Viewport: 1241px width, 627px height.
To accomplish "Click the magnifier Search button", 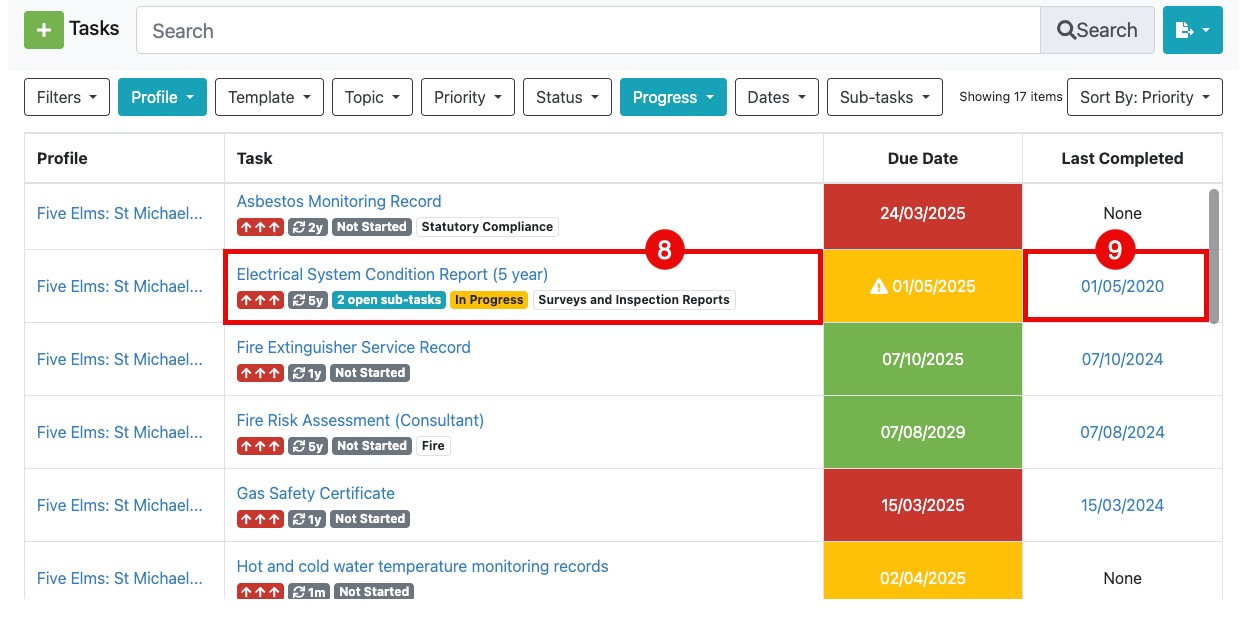I will pyautogui.click(x=1097, y=31).
